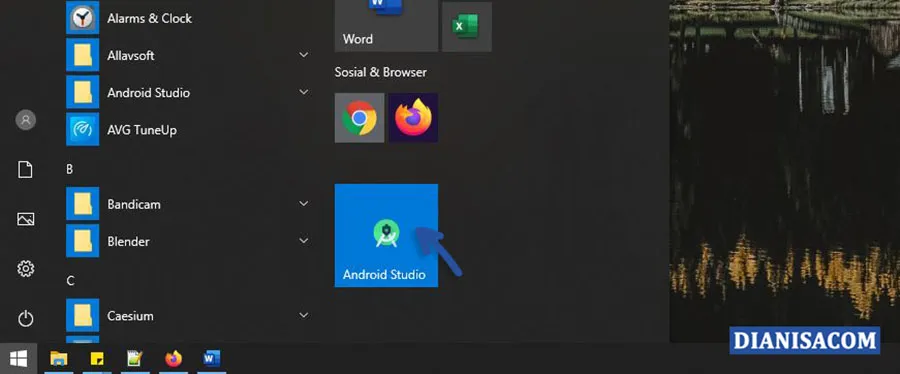Viewport: 900px width, 374px height.
Task: Click the Windows Start button
Action: 18,359
